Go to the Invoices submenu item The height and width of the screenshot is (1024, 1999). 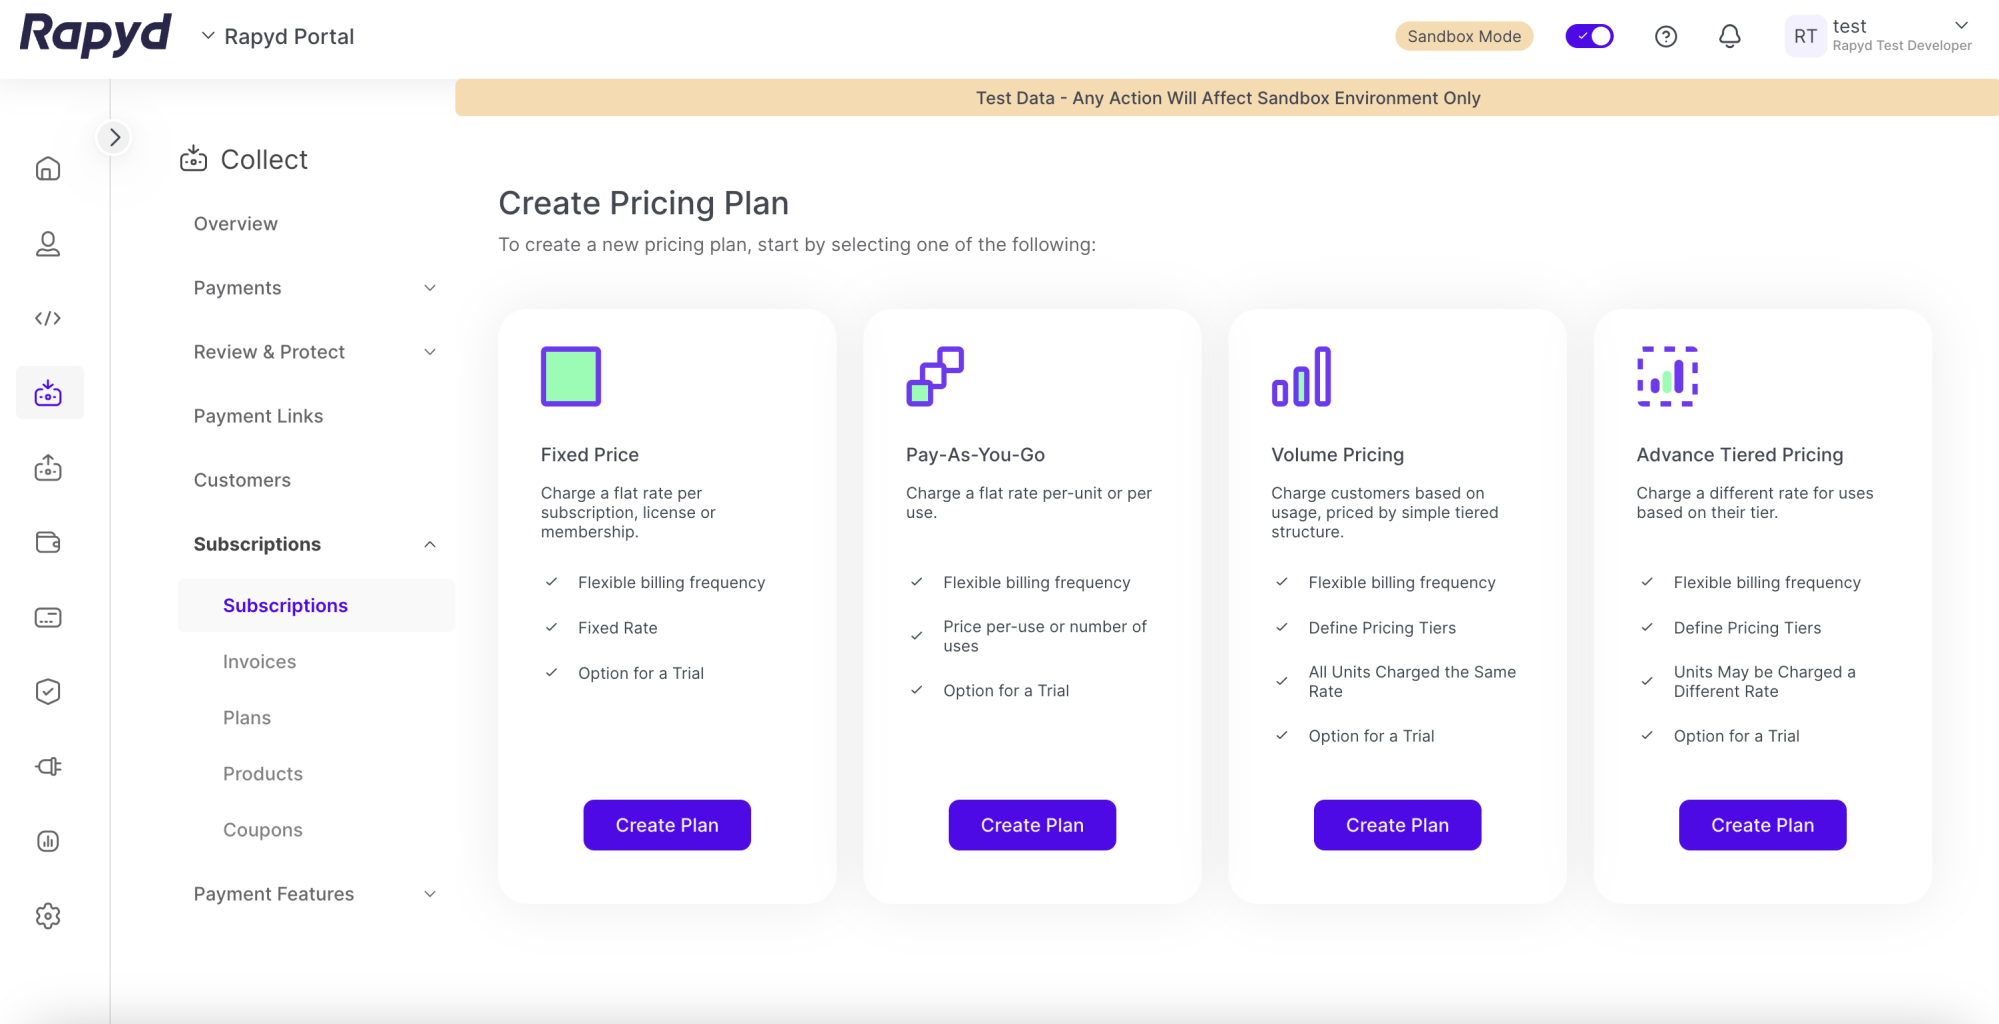[259, 662]
